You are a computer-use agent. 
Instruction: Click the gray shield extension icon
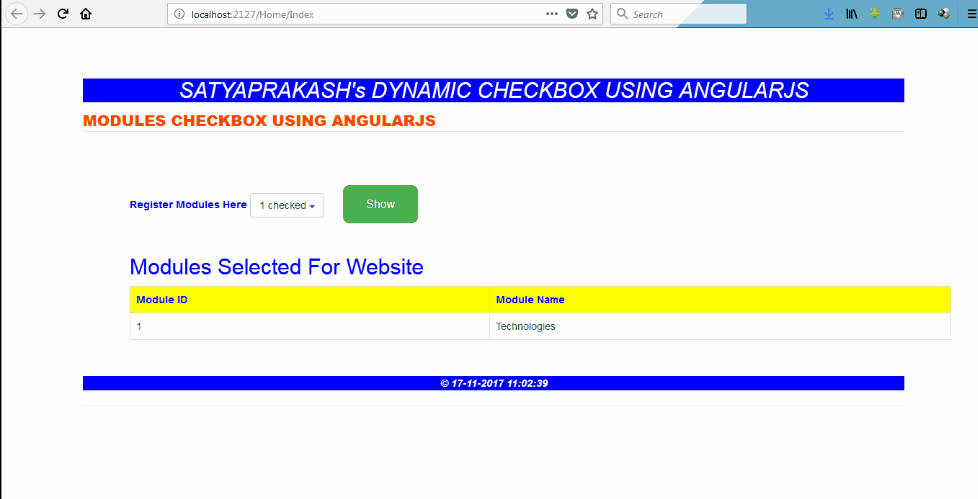(x=898, y=14)
